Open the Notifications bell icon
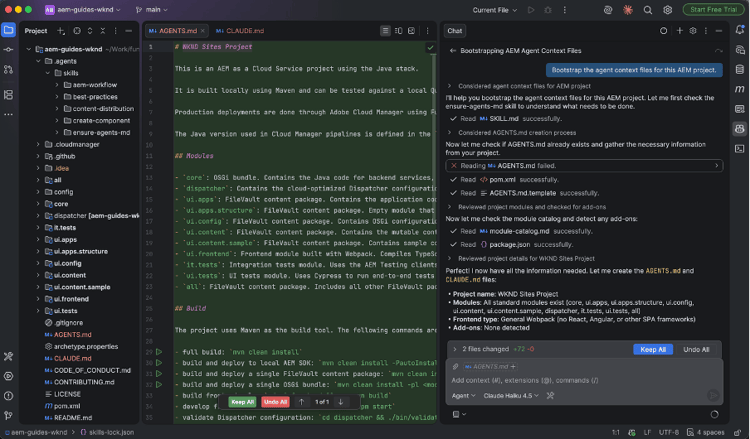The height and width of the screenshot is (439, 750). click(739, 30)
